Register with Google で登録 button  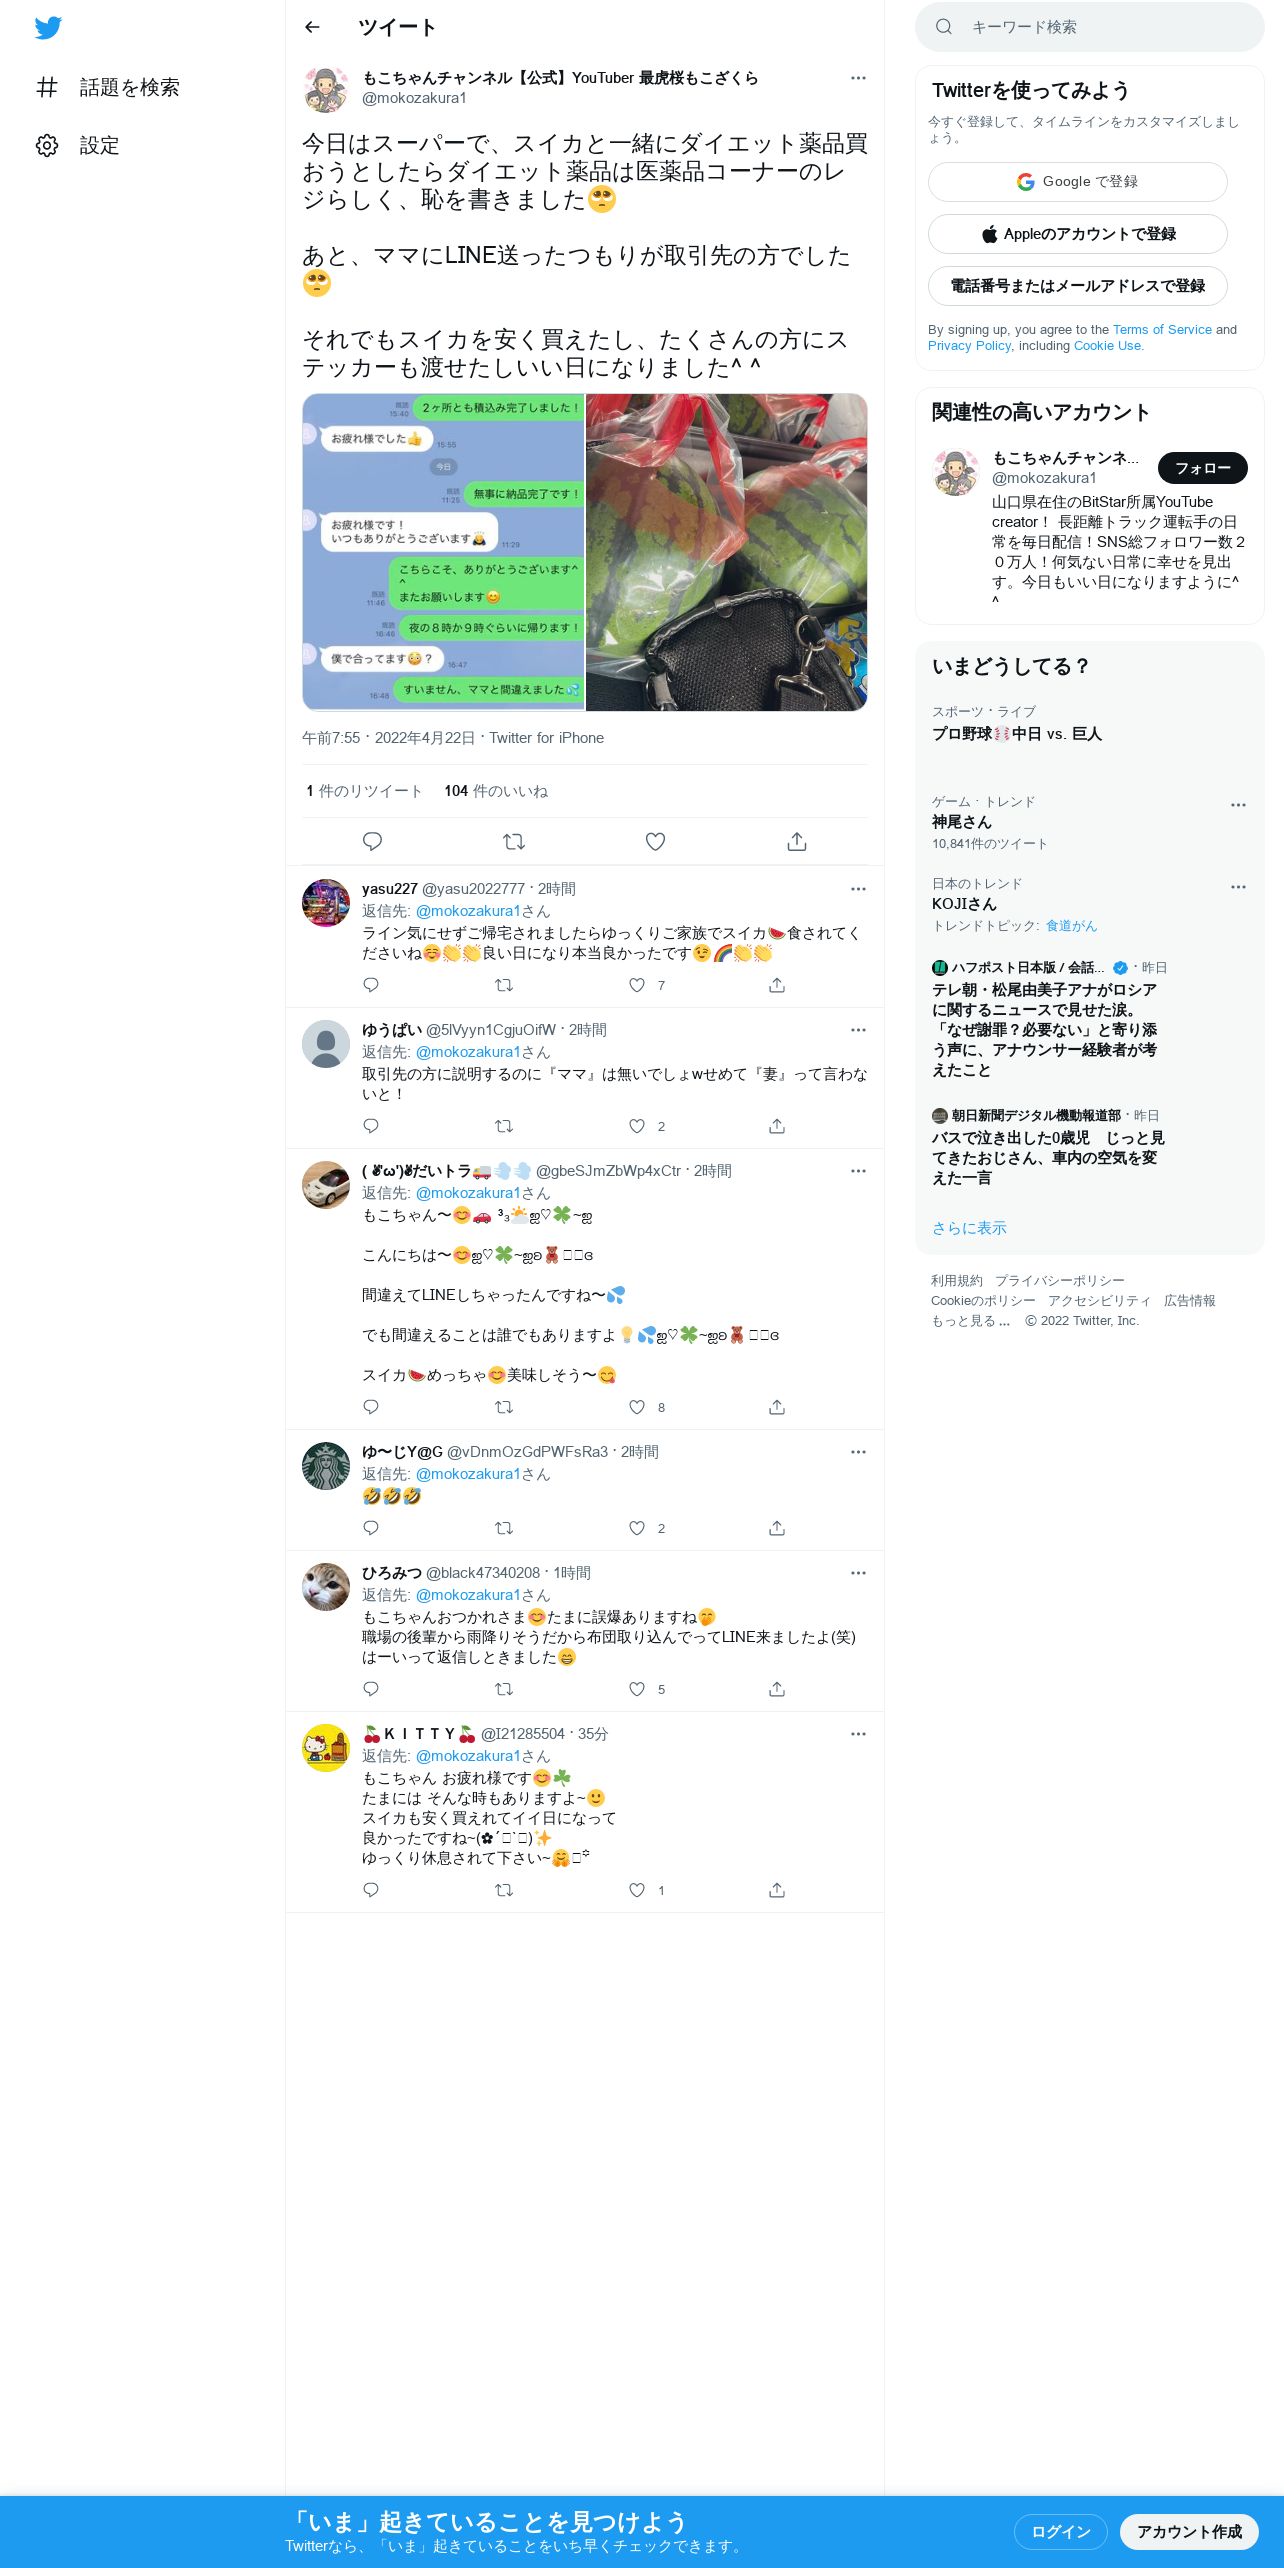point(1077,182)
